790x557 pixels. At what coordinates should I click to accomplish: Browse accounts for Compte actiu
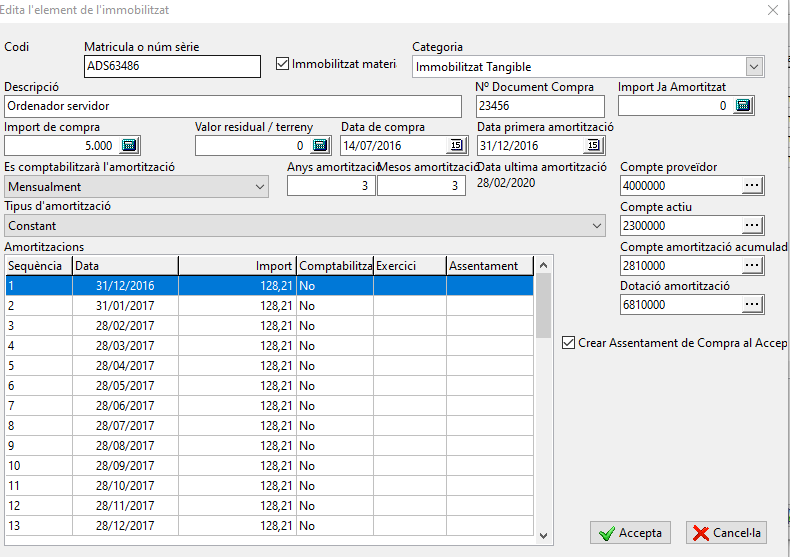pyautogui.click(x=752, y=226)
